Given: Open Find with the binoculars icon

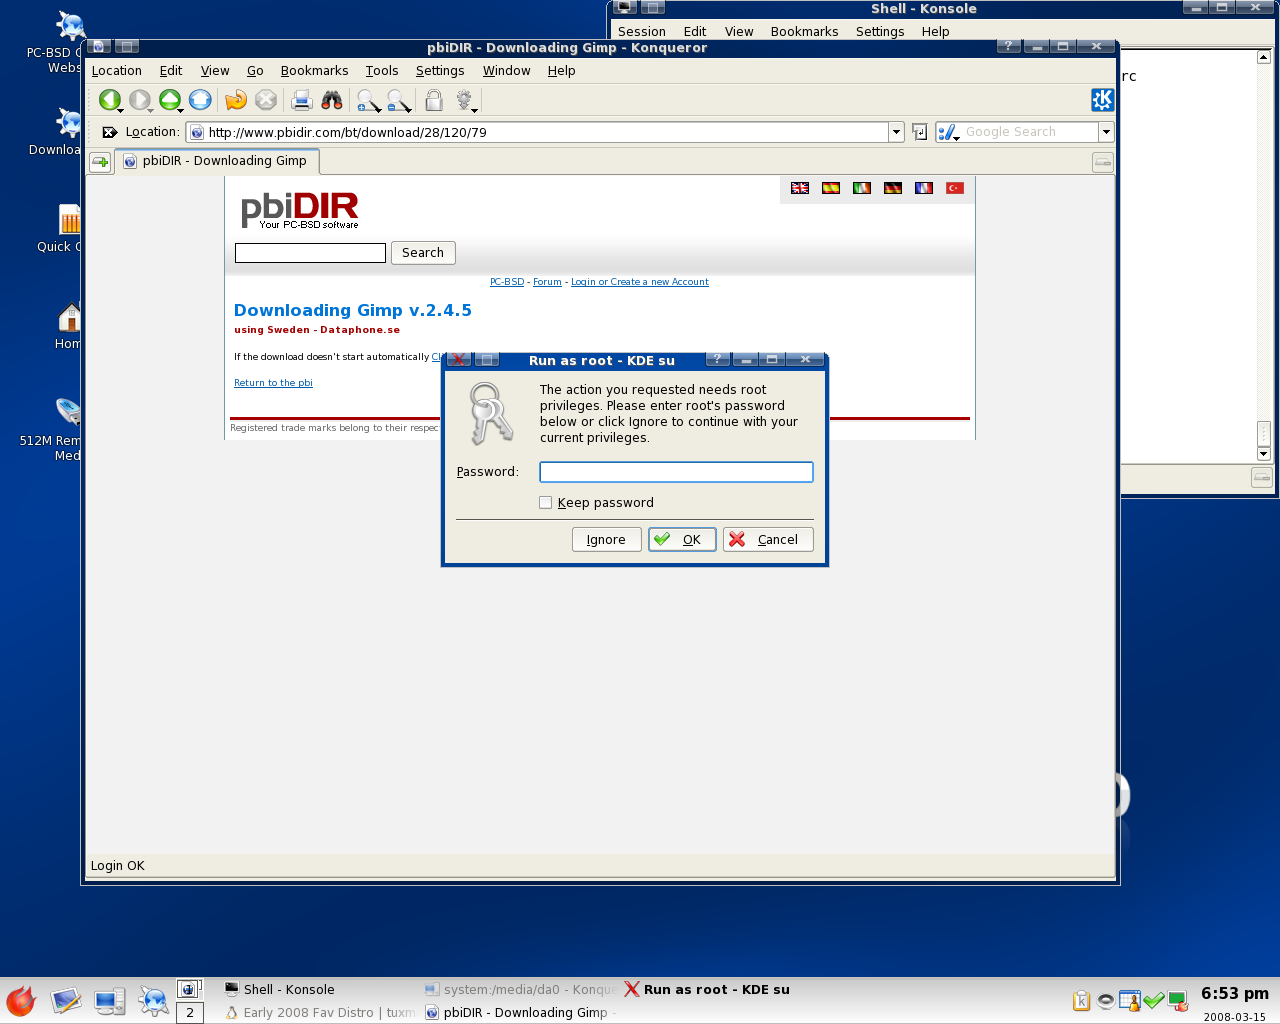Looking at the screenshot, I should tap(332, 100).
